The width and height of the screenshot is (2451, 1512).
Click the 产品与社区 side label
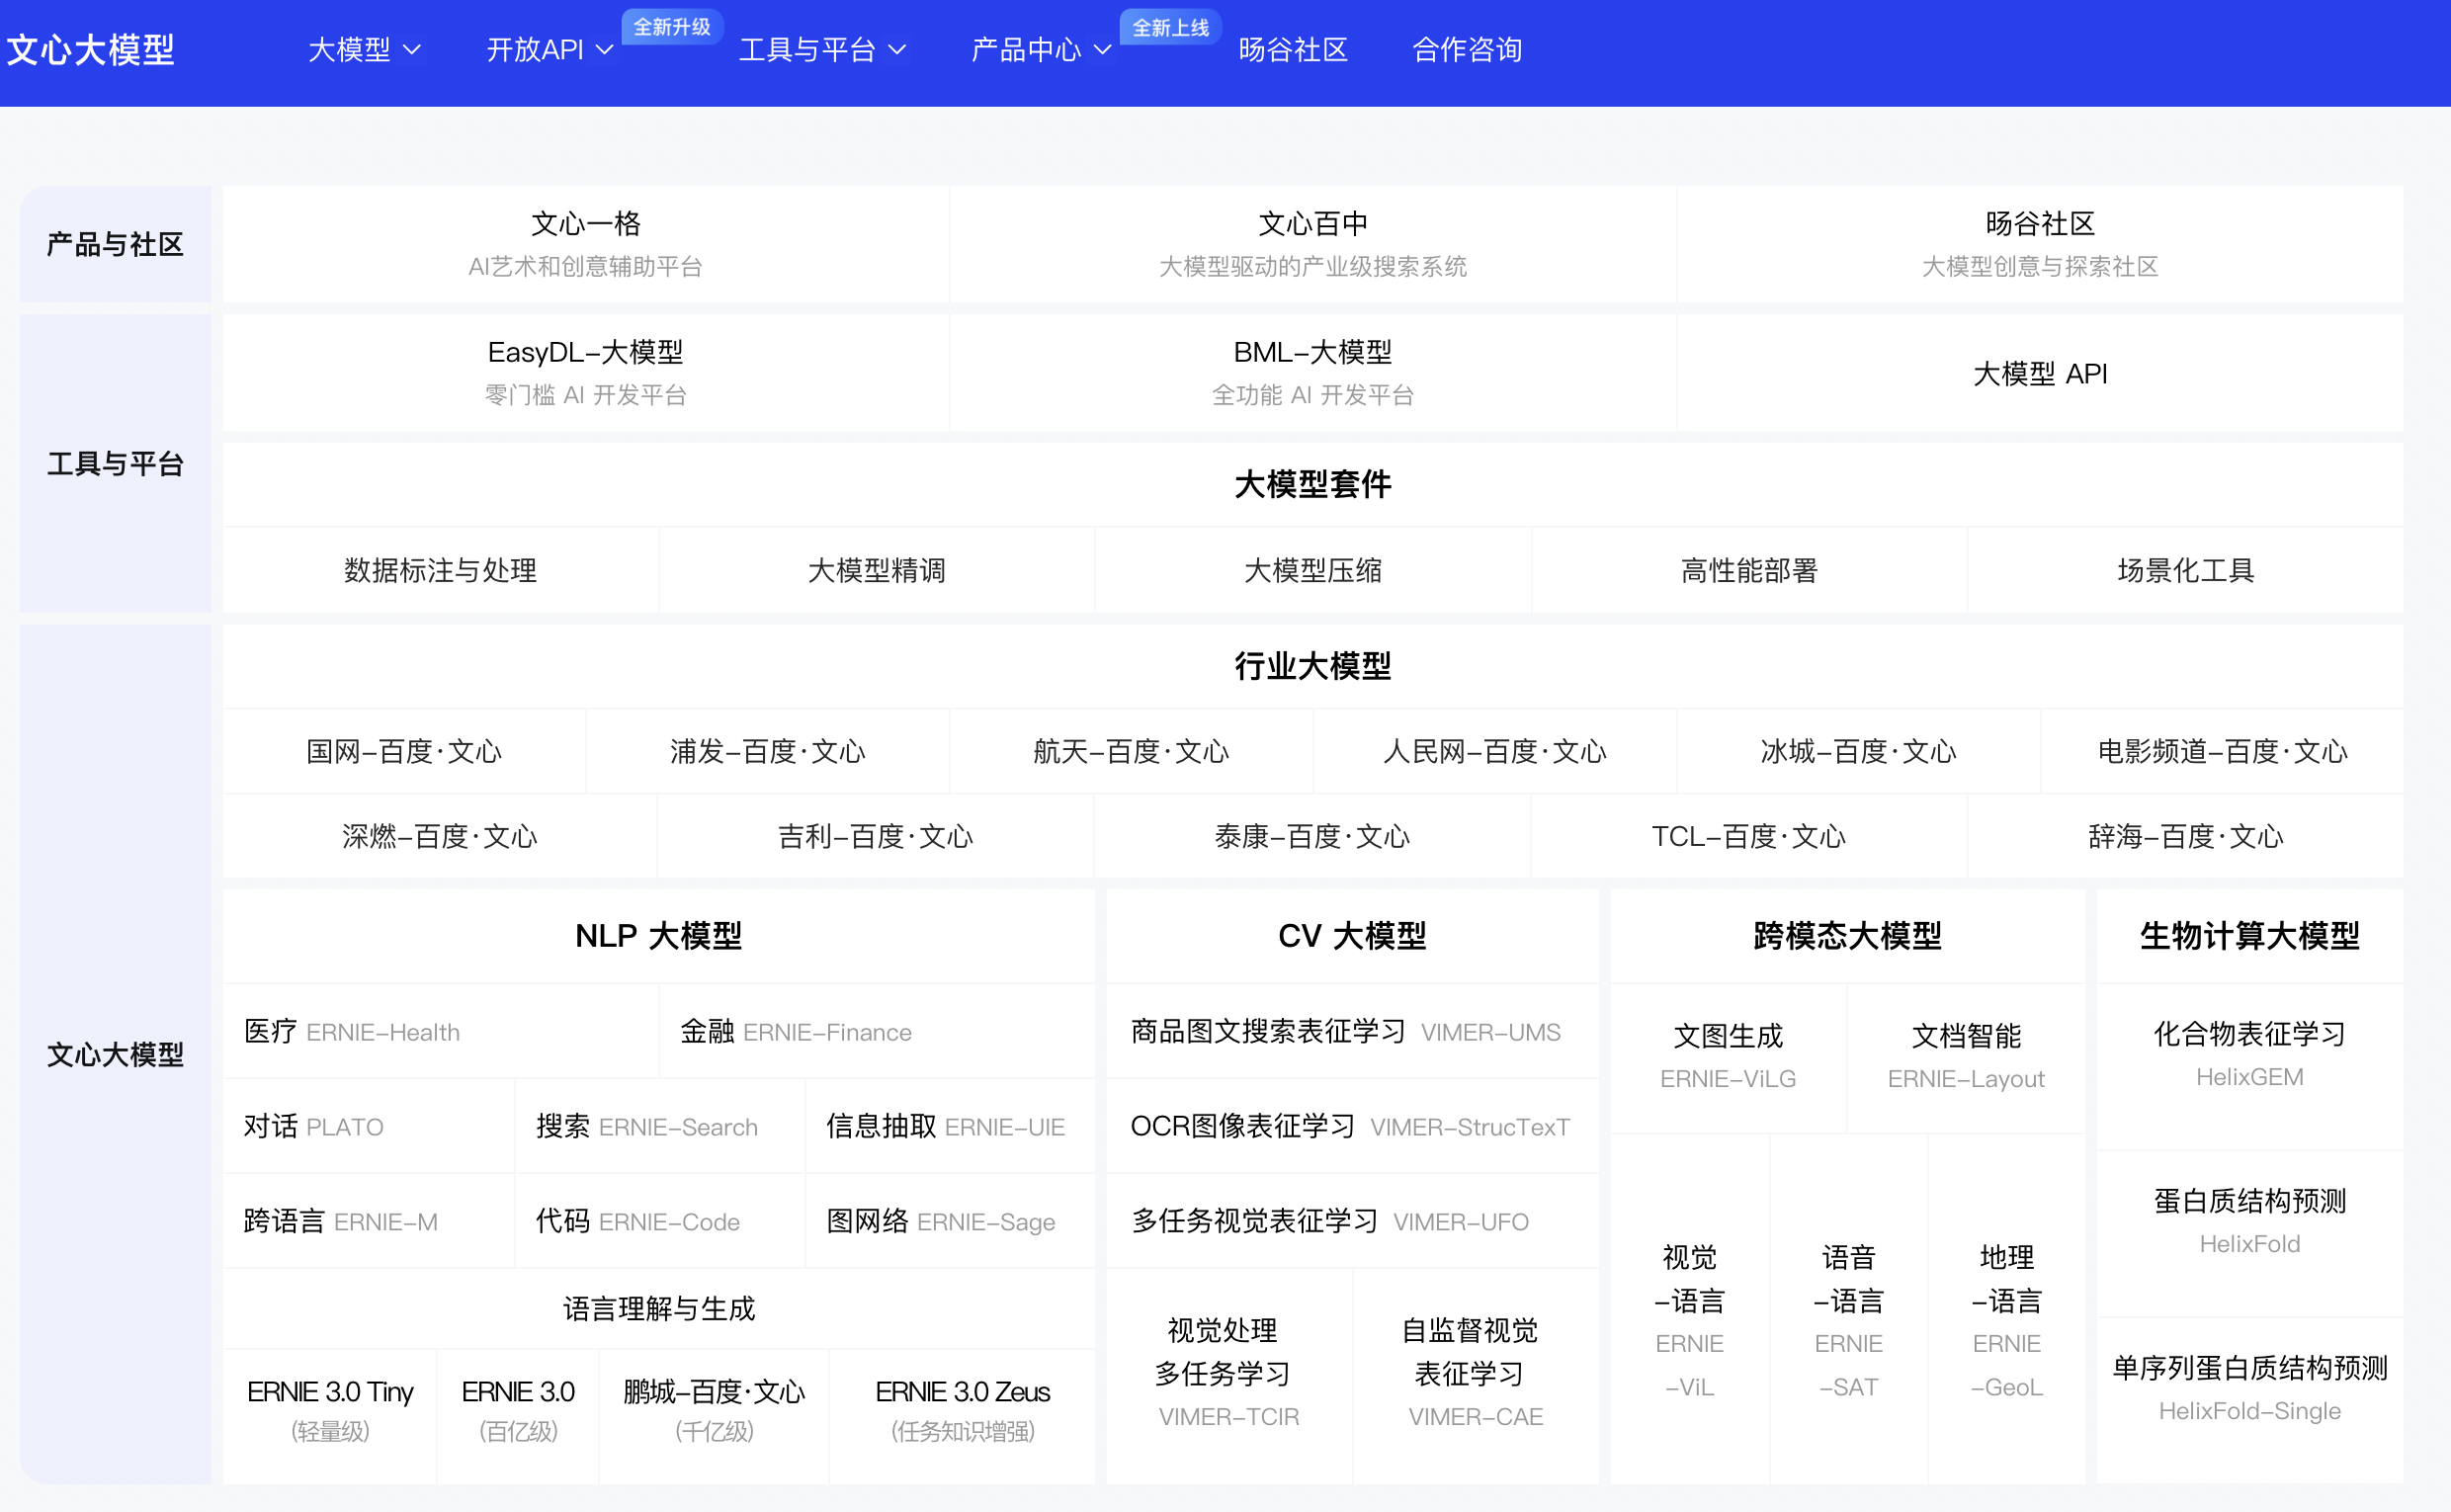pyautogui.click(x=115, y=244)
